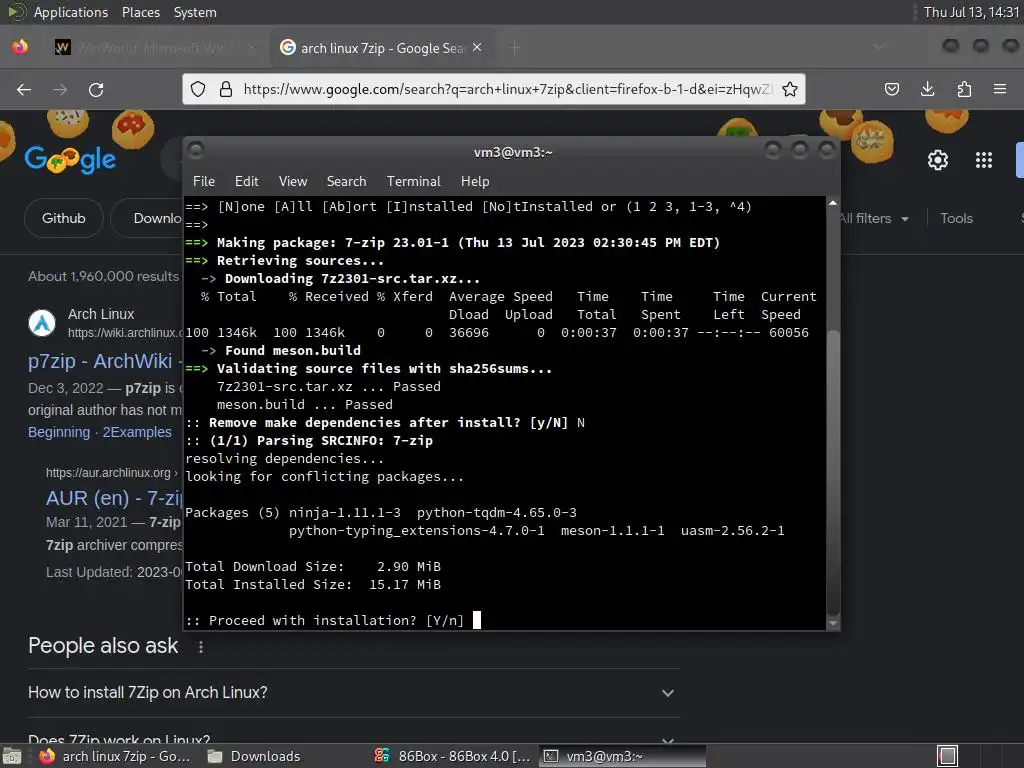Open the Terminal menu in terminal window

click(413, 182)
